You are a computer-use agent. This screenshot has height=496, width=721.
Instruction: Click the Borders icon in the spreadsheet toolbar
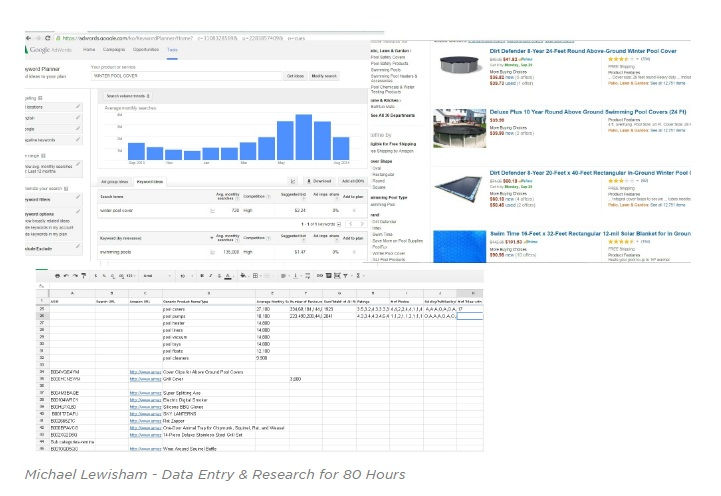coord(255,276)
